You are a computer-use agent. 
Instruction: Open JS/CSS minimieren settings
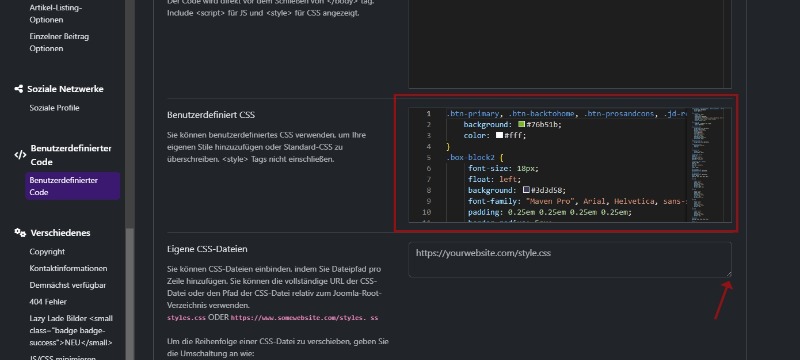click(x=62, y=358)
